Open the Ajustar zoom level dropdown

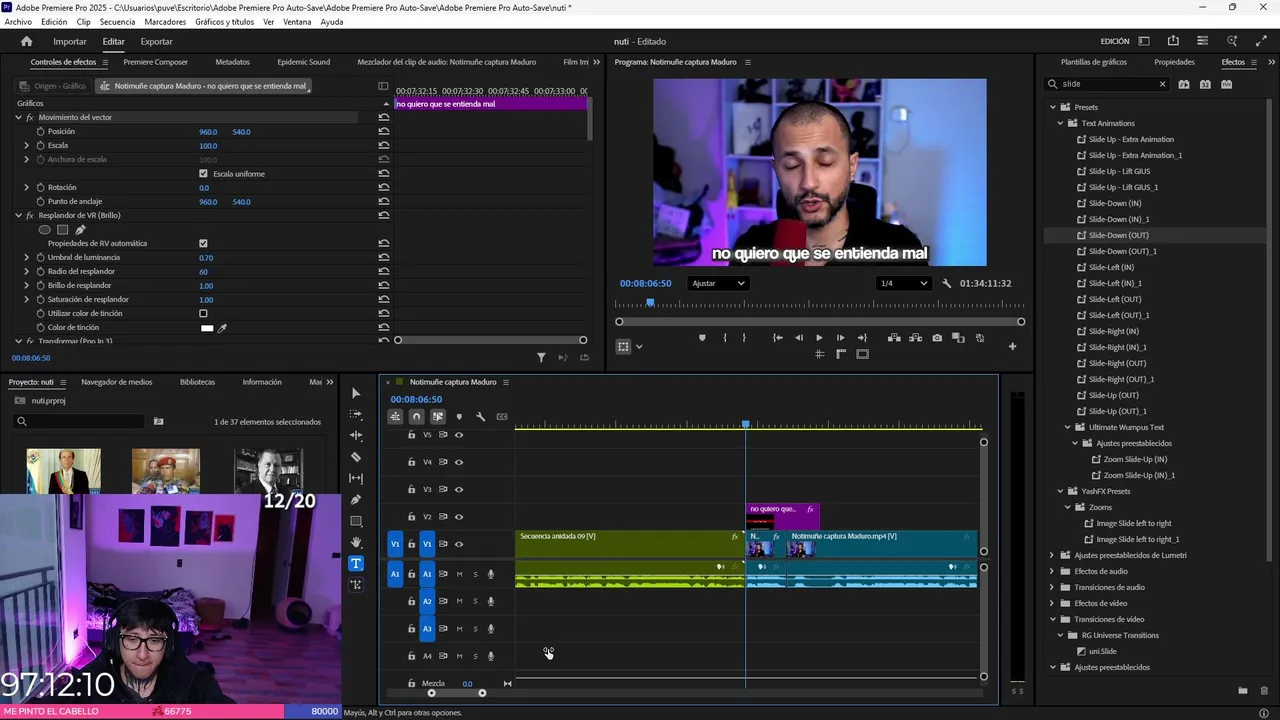718,284
